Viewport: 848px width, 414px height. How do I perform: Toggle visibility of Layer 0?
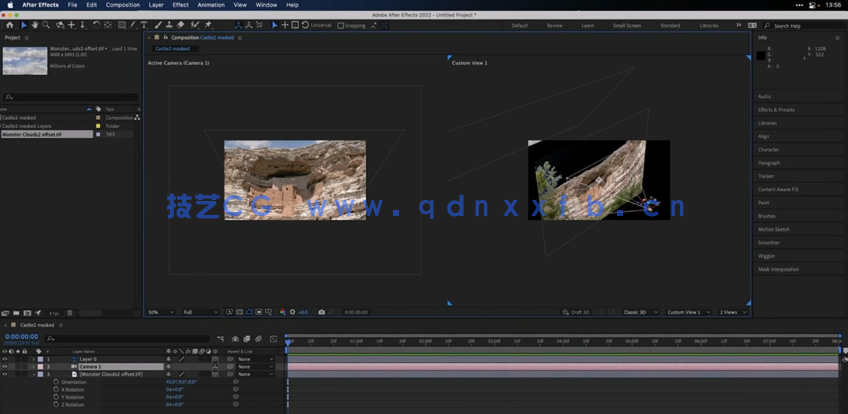pyautogui.click(x=4, y=359)
